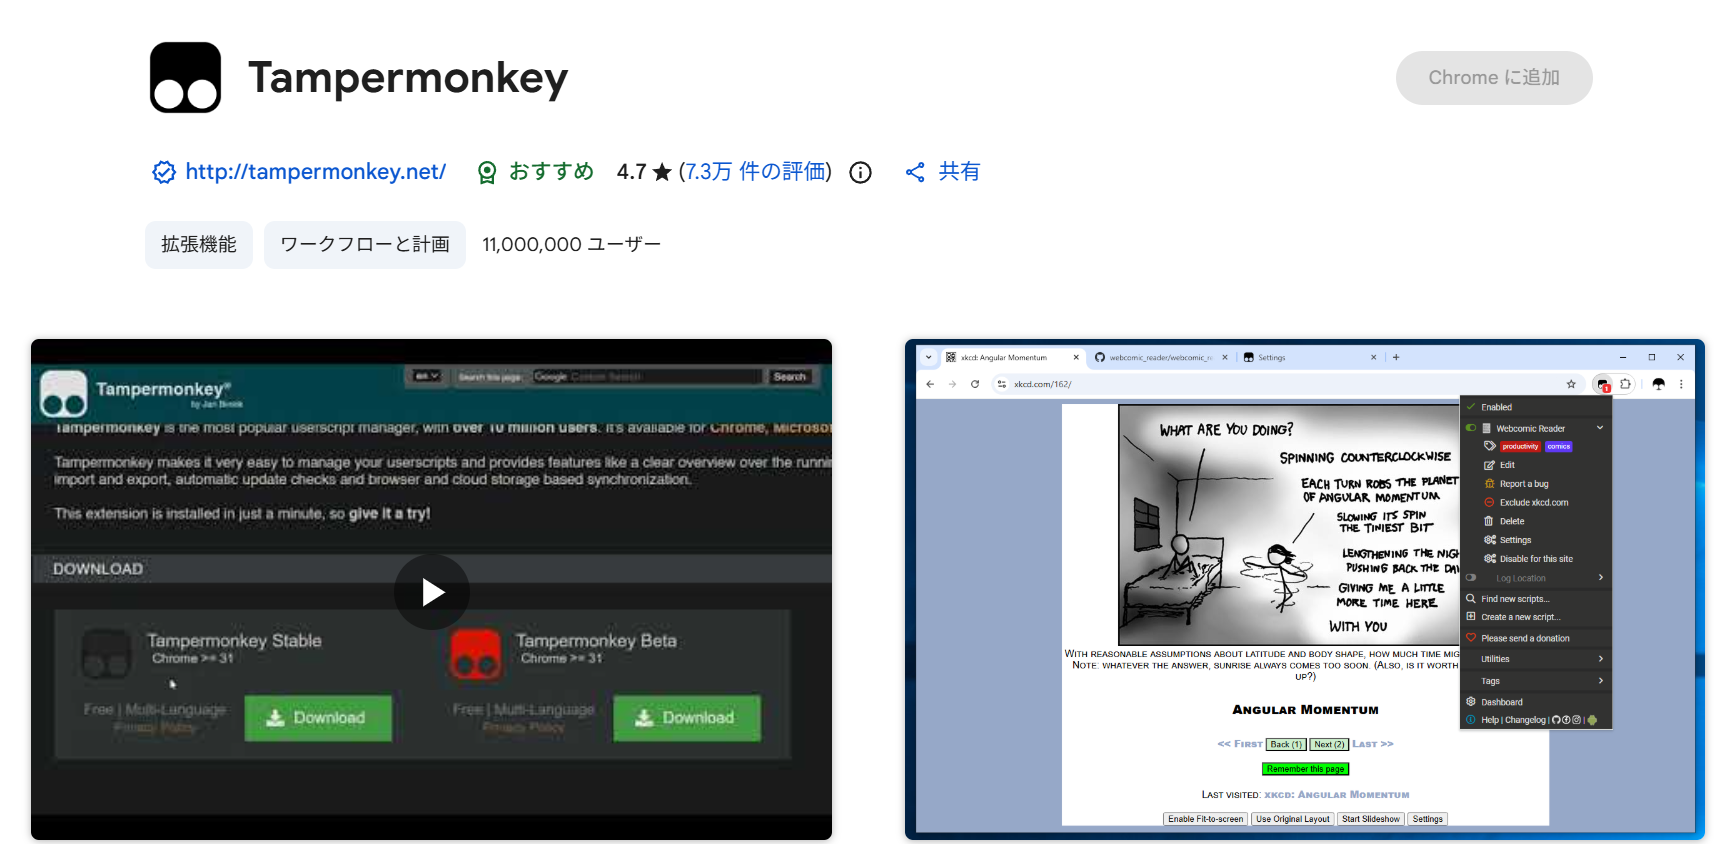The image size is (1714, 844).
Task: Click the 共有 share link text
Action: (x=959, y=172)
